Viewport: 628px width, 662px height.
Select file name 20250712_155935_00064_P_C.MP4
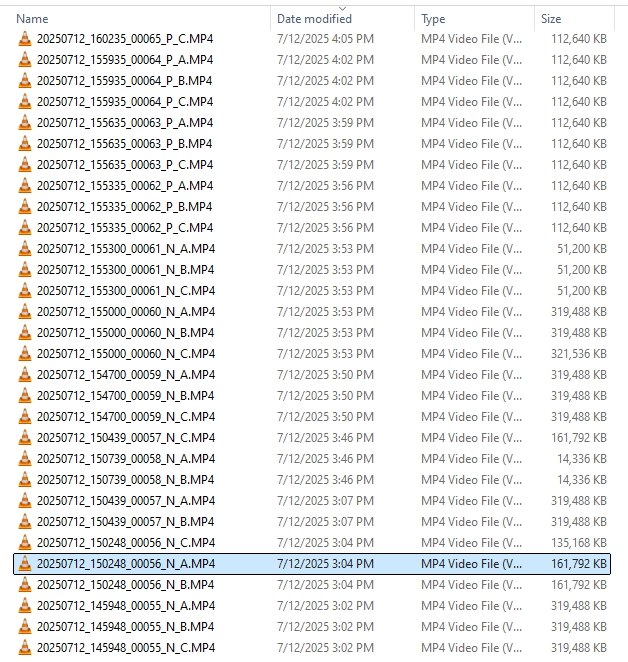point(125,102)
